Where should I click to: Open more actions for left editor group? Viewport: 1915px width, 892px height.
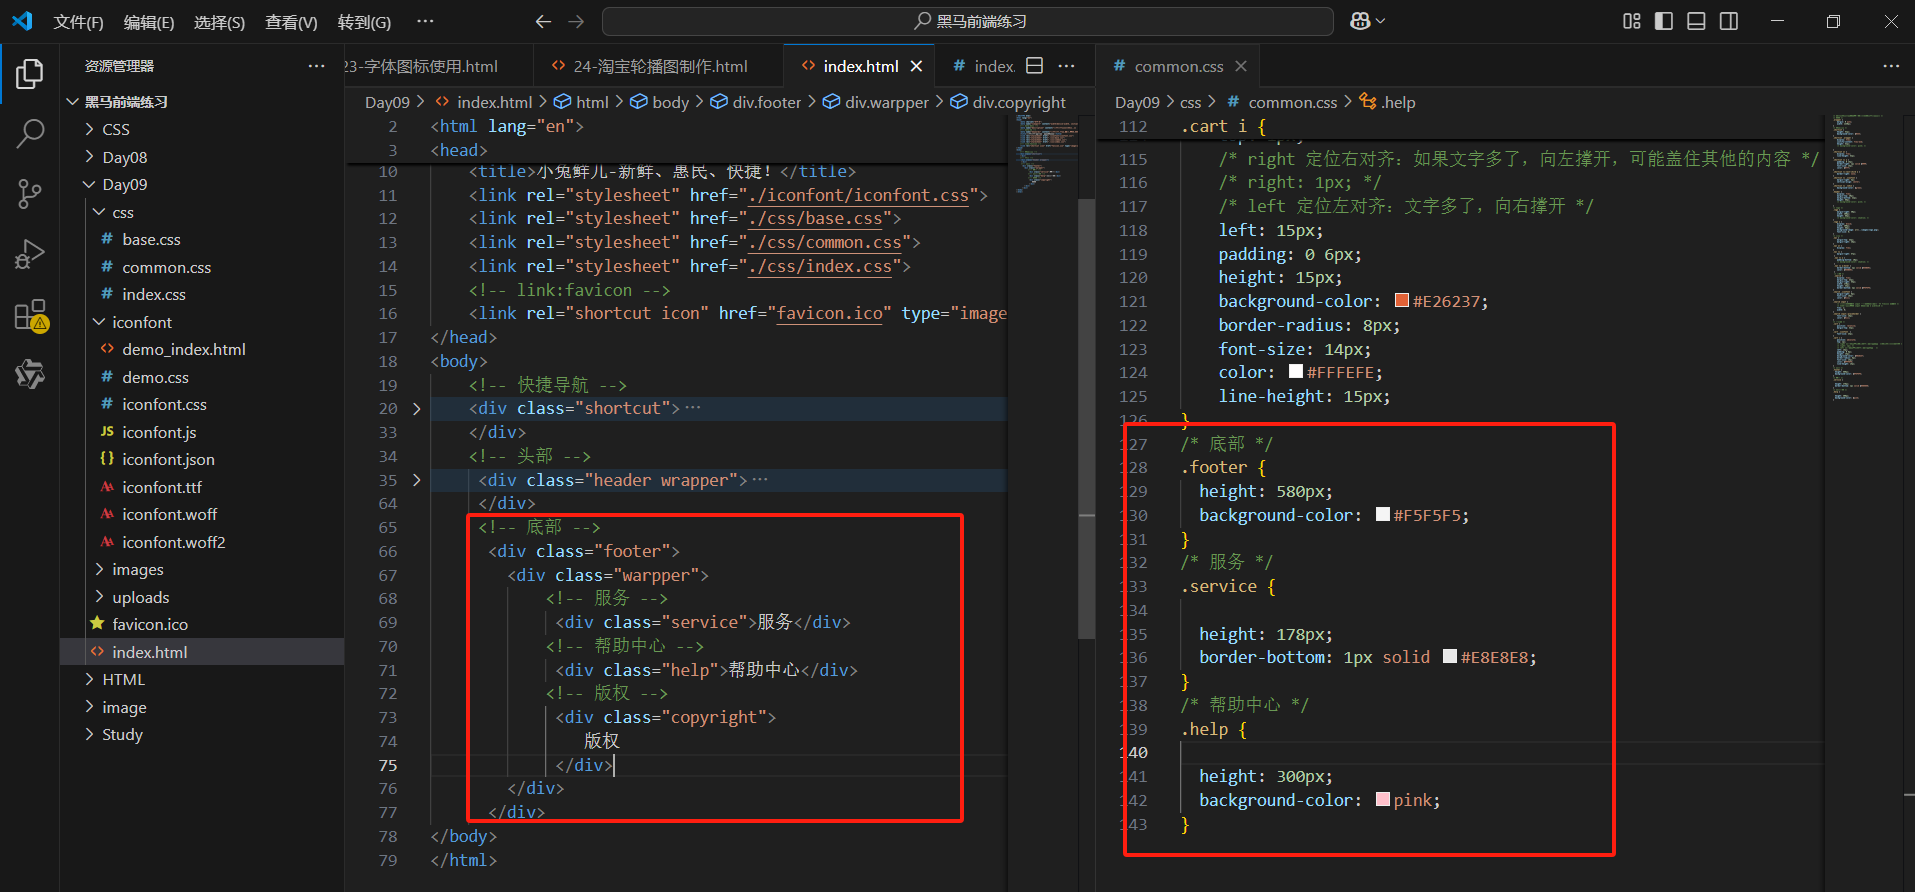(x=1067, y=66)
